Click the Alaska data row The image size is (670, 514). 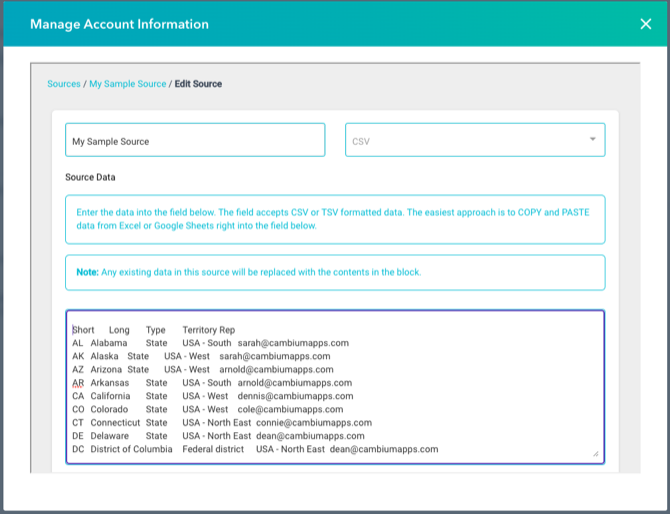click(x=201, y=356)
